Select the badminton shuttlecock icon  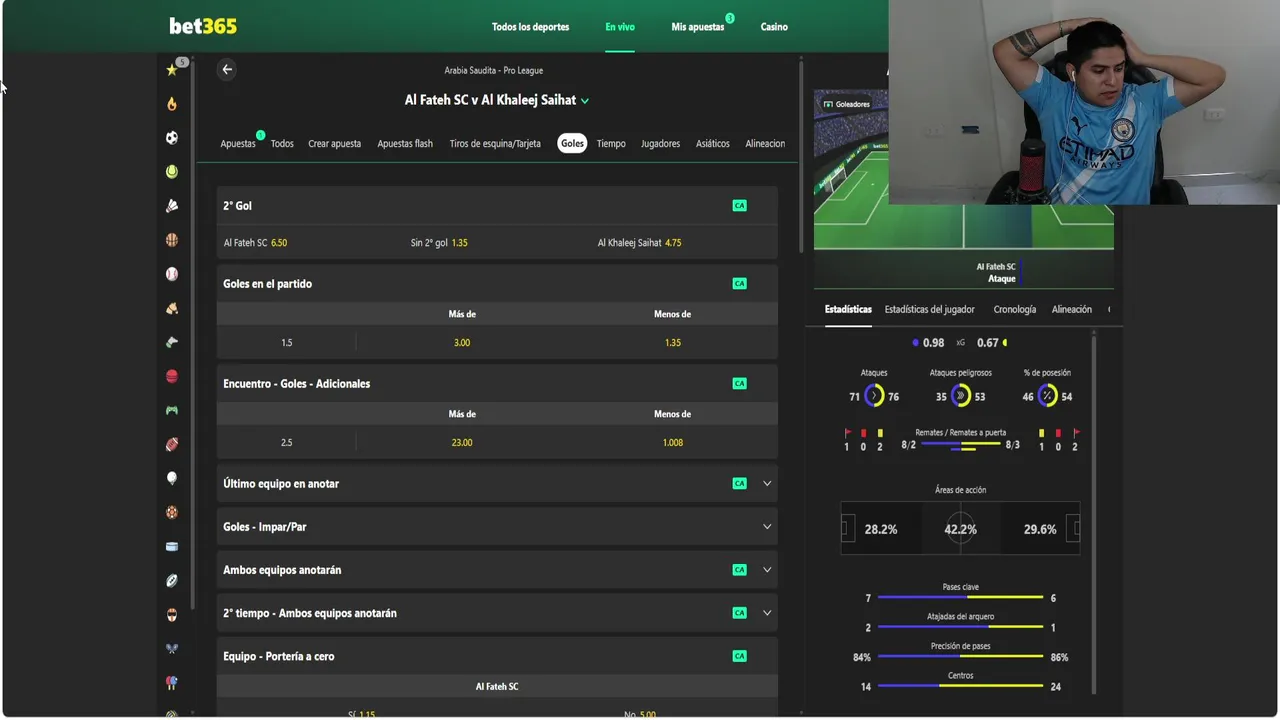(x=172, y=206)
